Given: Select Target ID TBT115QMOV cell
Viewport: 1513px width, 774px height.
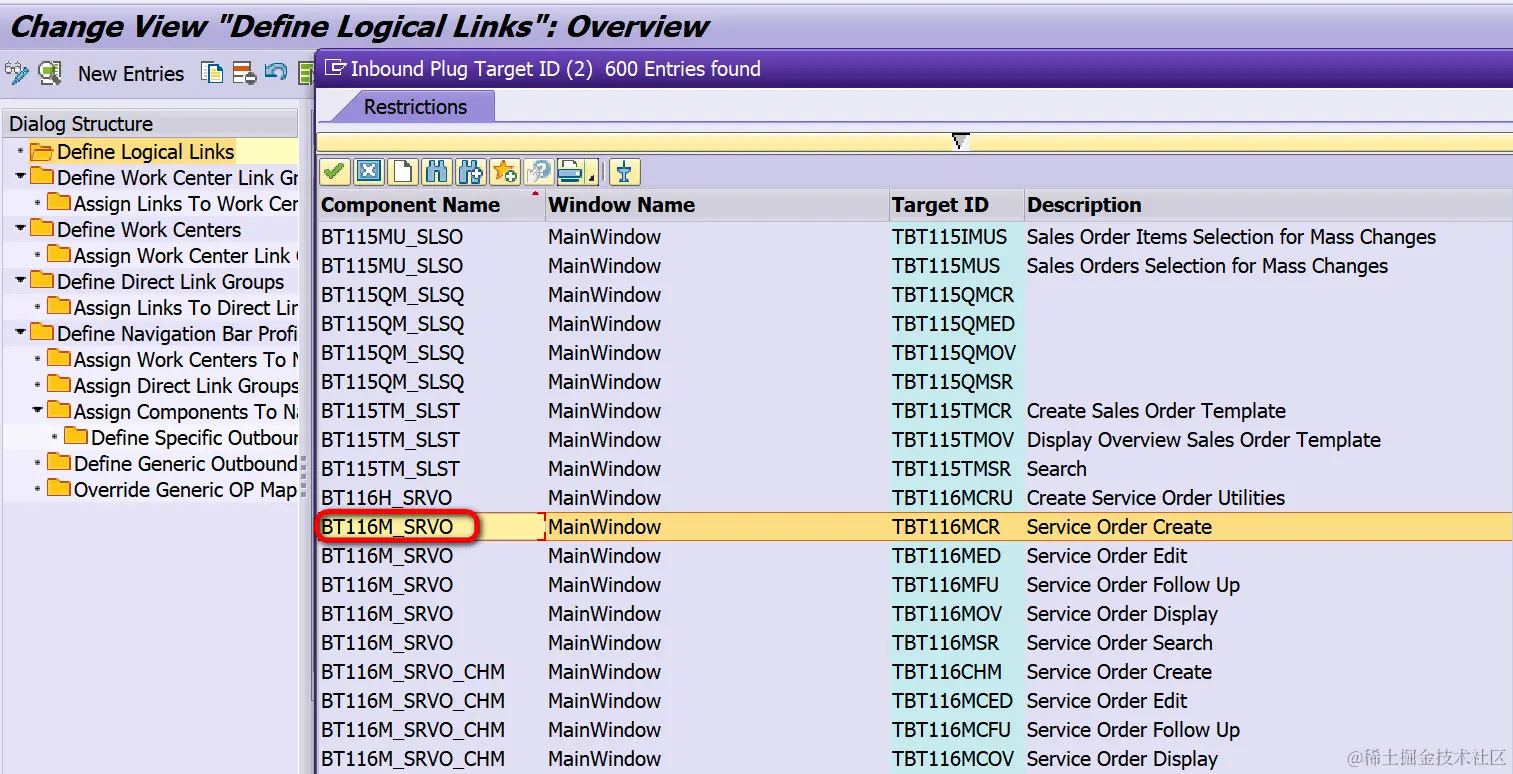Looking at the screenshot, I should point(956,353).
